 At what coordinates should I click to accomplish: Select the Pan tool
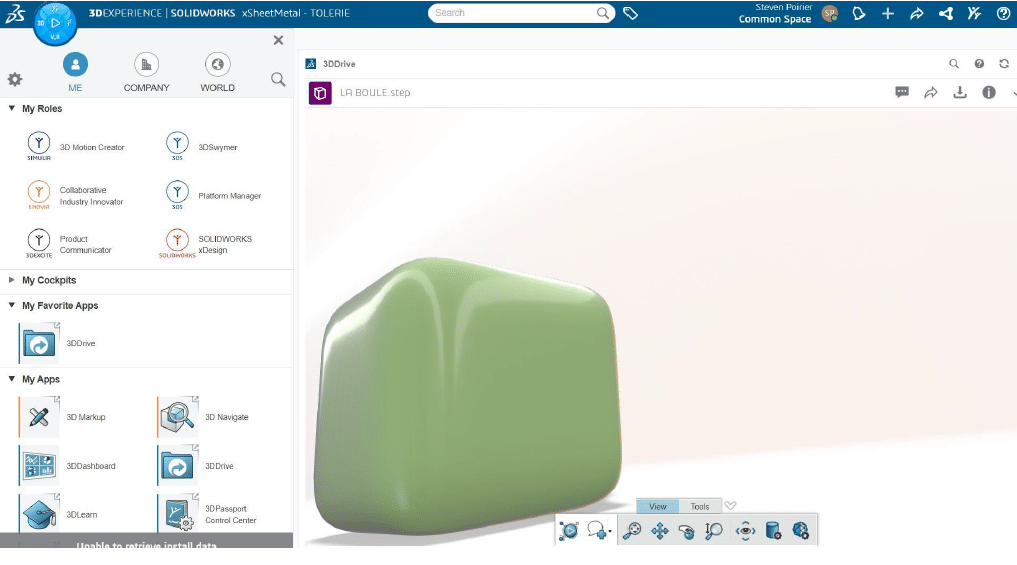(660, 531)
